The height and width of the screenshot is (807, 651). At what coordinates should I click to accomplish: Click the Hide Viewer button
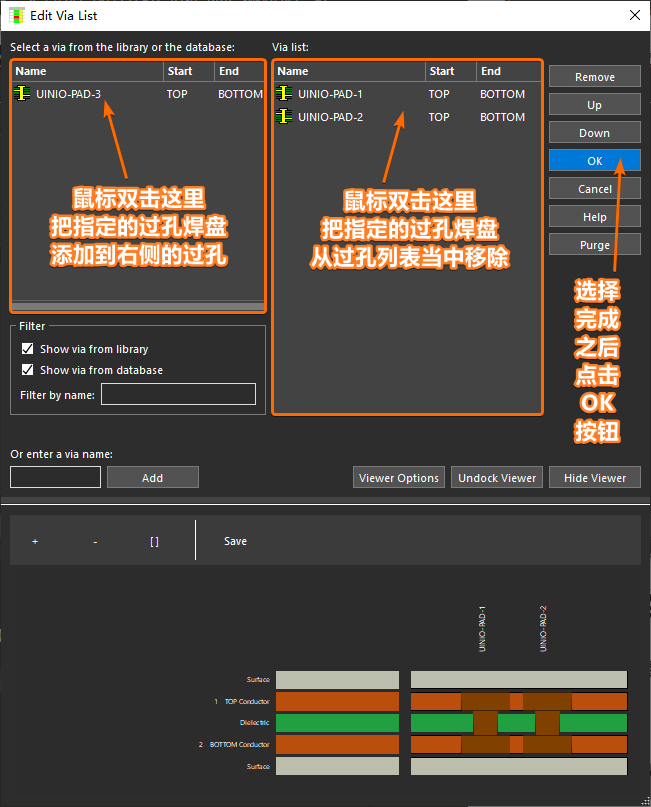coord(594,478)
